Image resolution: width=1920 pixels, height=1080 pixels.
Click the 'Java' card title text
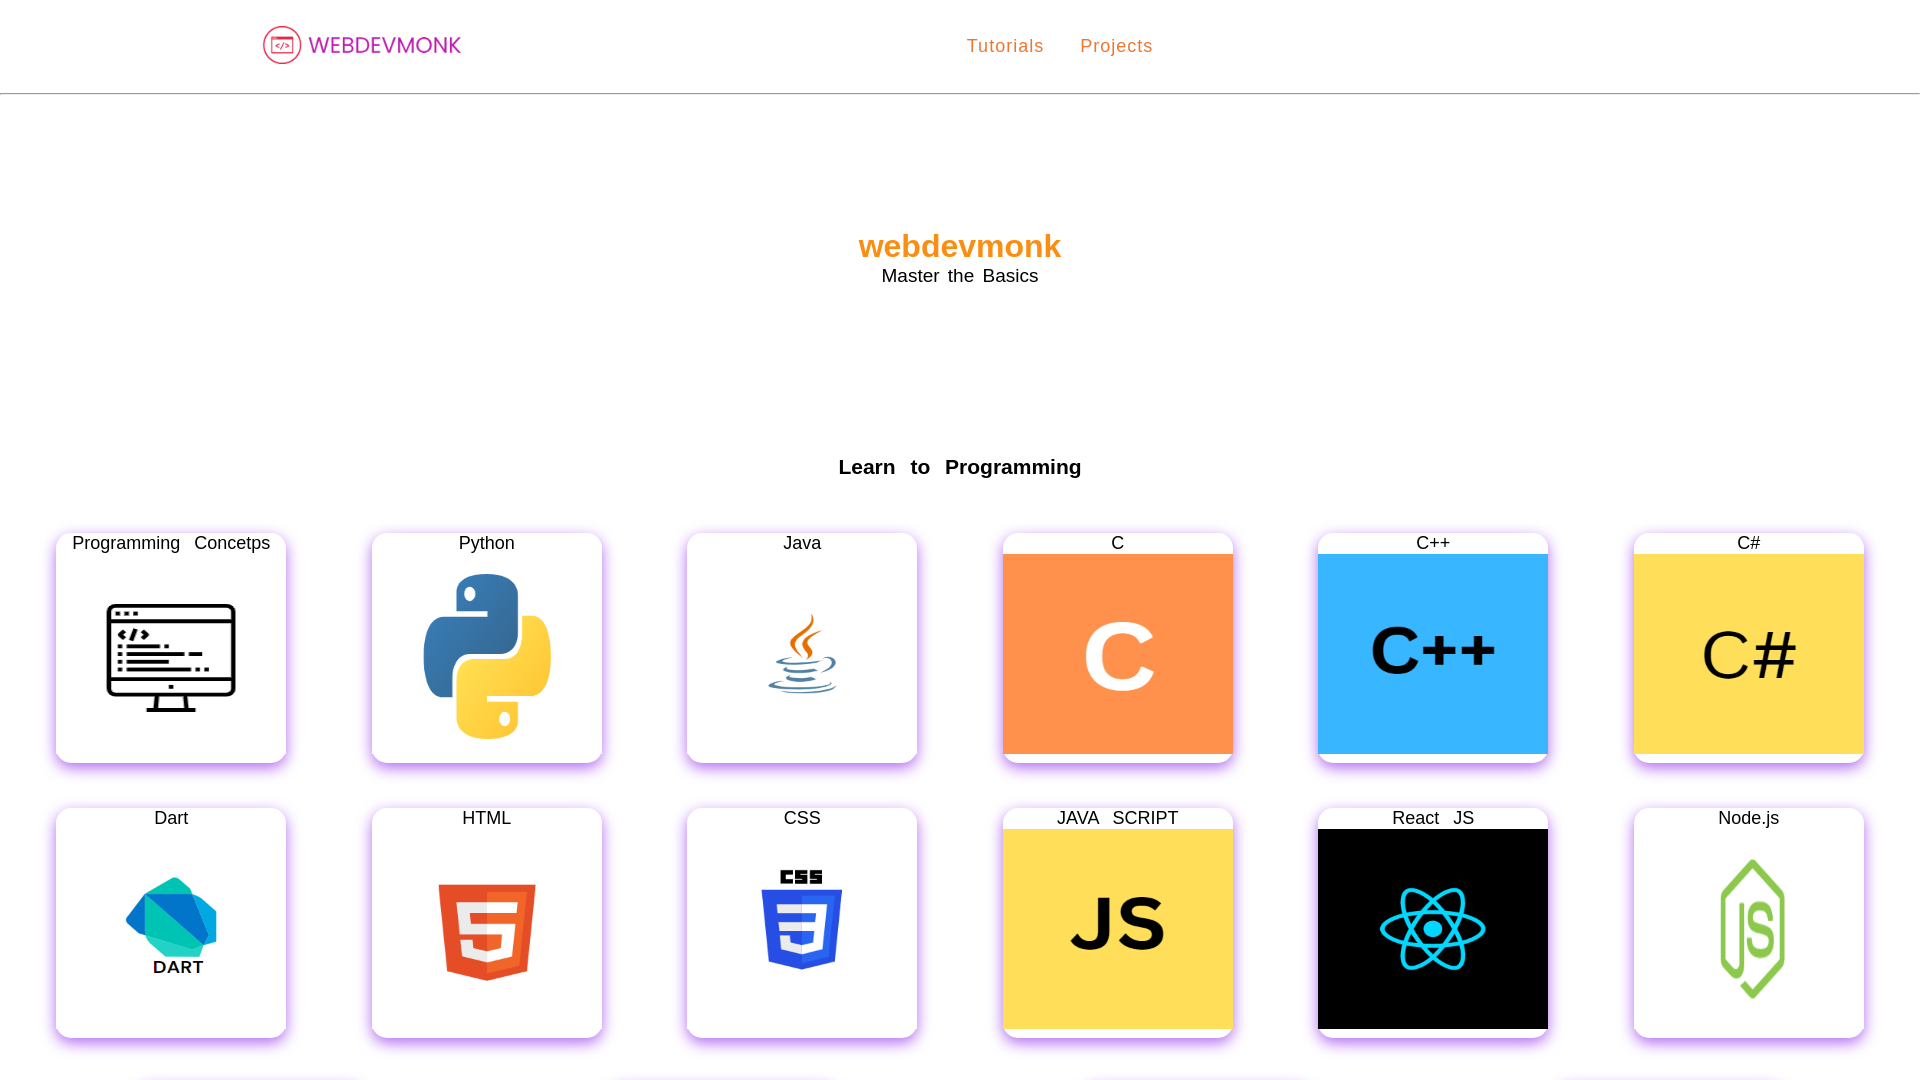[x=802, y=543]
